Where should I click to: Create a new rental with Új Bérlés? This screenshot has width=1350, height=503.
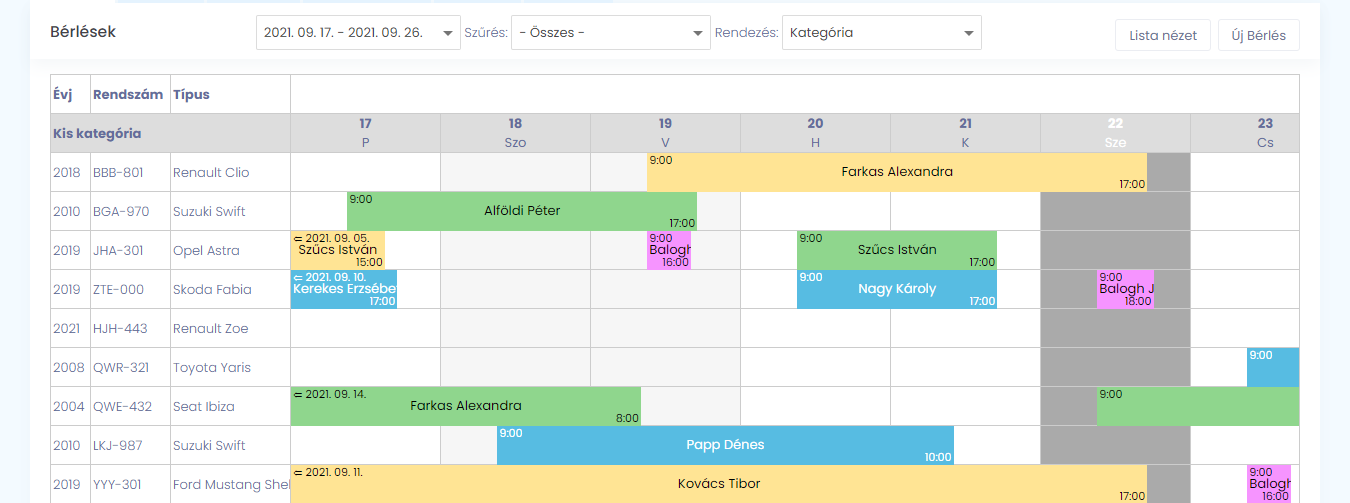coord(1259,35)
